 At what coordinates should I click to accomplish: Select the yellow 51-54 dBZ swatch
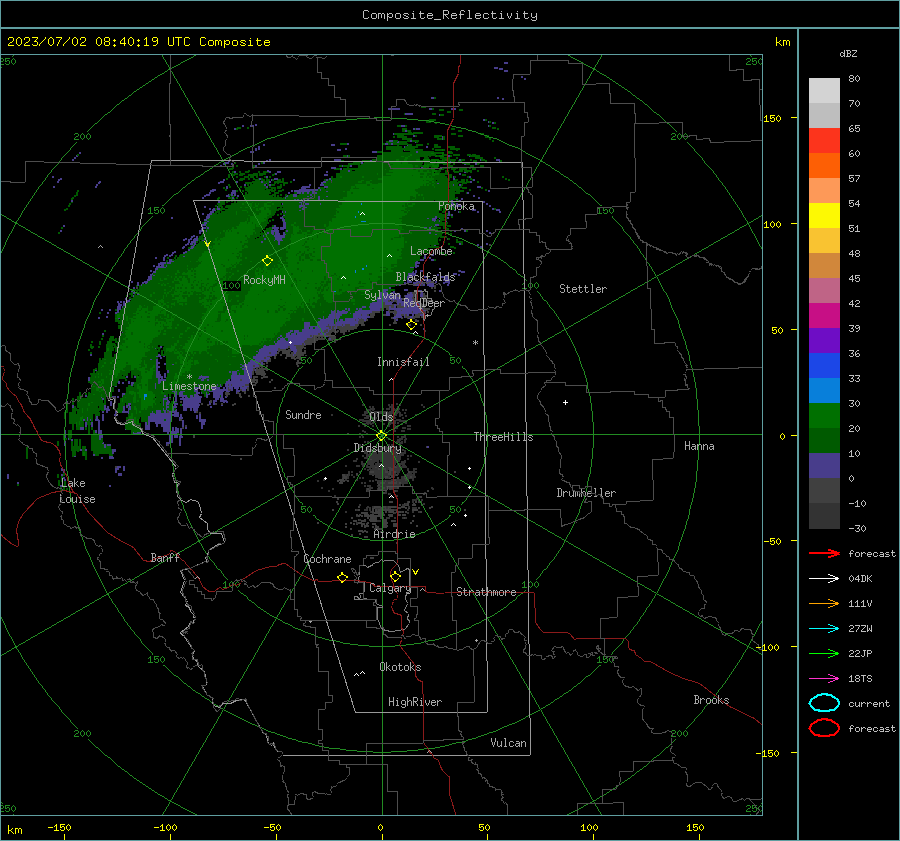coord(824,216)
